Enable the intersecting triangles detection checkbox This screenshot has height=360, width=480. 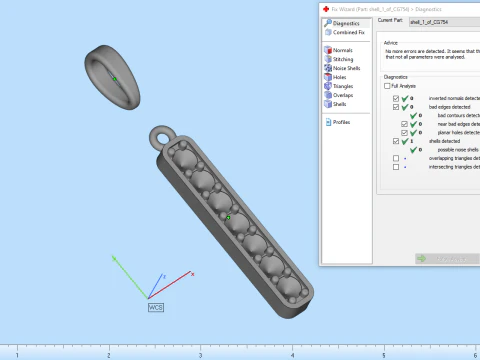396,167
